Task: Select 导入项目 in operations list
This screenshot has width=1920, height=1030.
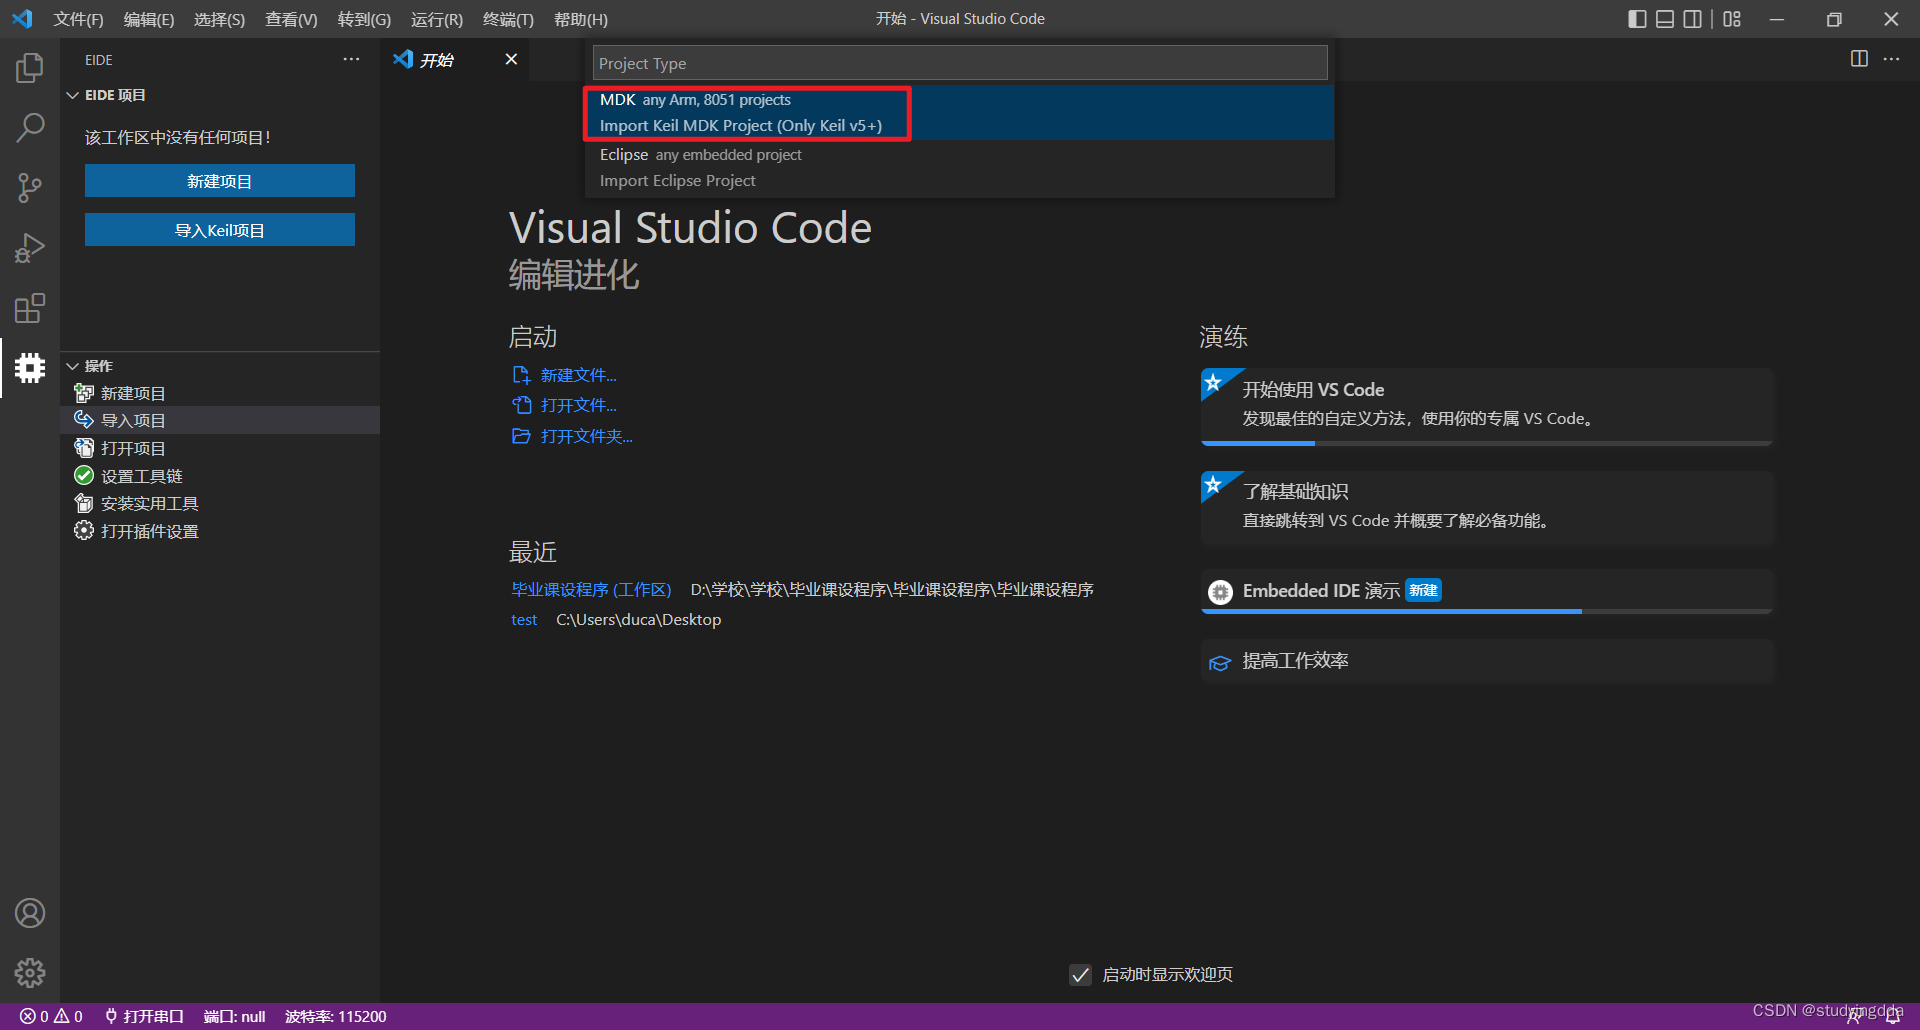Action: pyautogui.click(x=220, y=420)
